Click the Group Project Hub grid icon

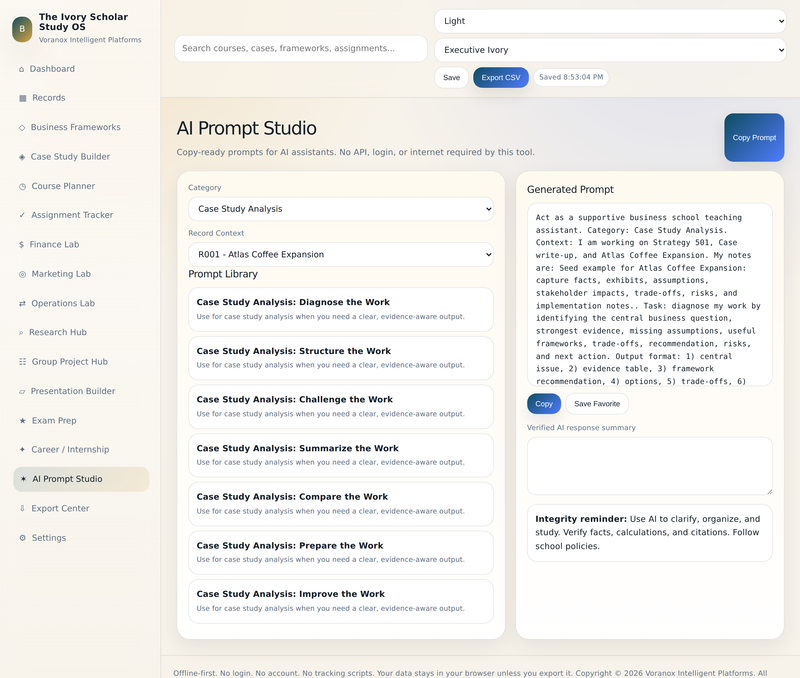22,362
